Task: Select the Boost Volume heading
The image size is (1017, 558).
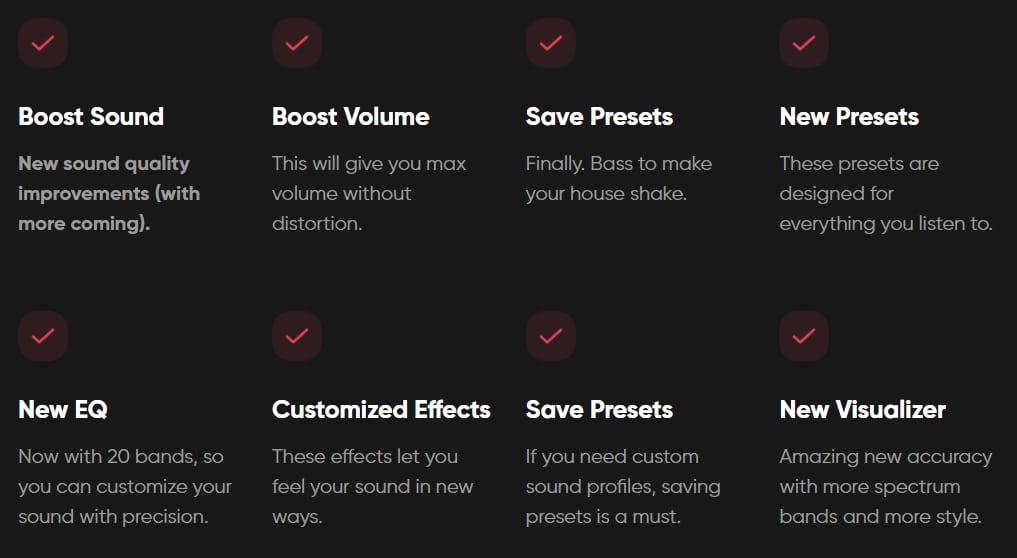Action: pyautogui.click(x=351, y=117)
